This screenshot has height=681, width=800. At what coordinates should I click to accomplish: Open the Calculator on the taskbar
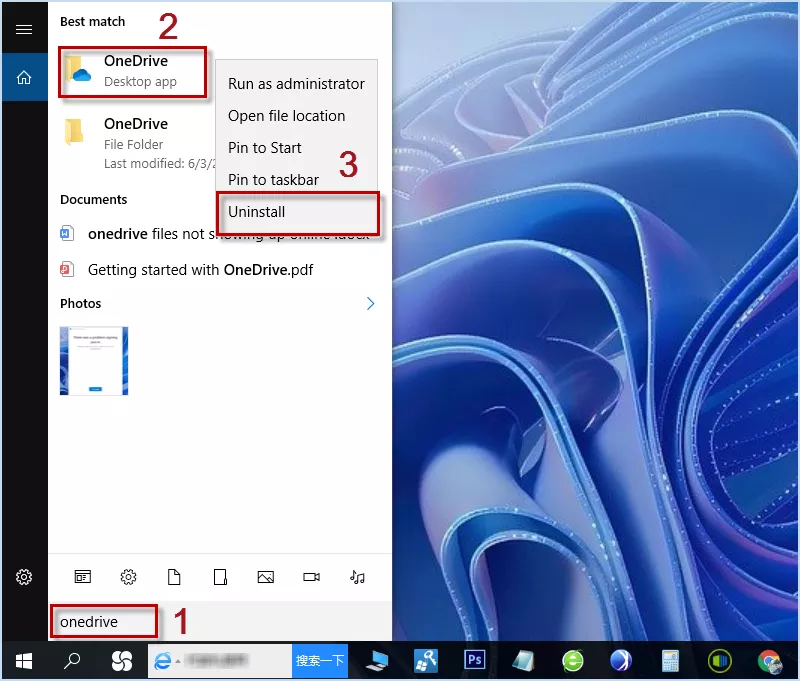pyautogui.click(x=670, y=661)
